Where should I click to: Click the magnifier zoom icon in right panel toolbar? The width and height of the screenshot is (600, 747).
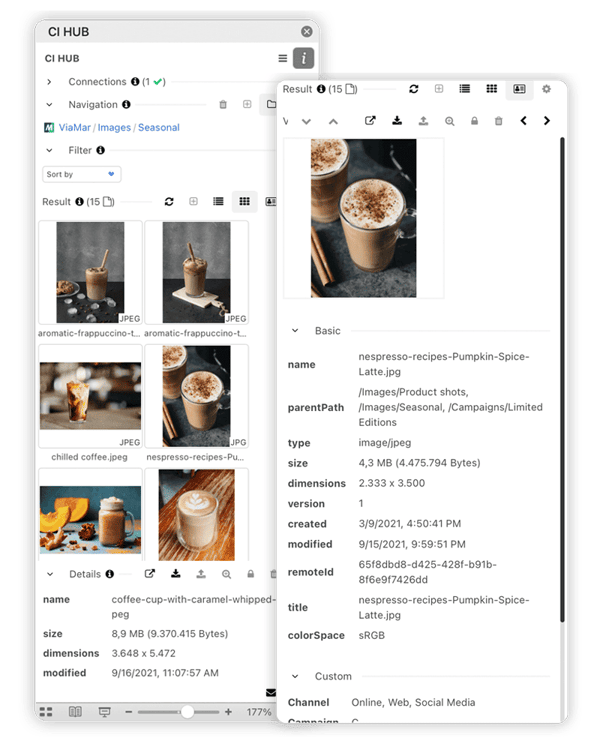449,121
